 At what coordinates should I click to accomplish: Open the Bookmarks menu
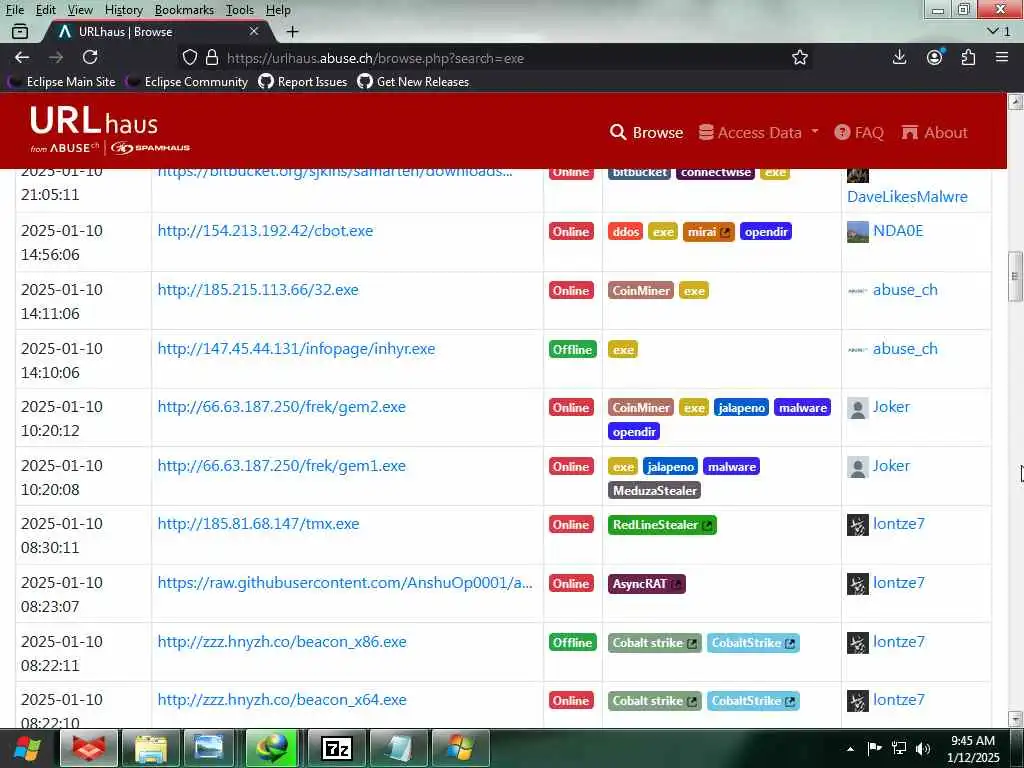(184, 10)
